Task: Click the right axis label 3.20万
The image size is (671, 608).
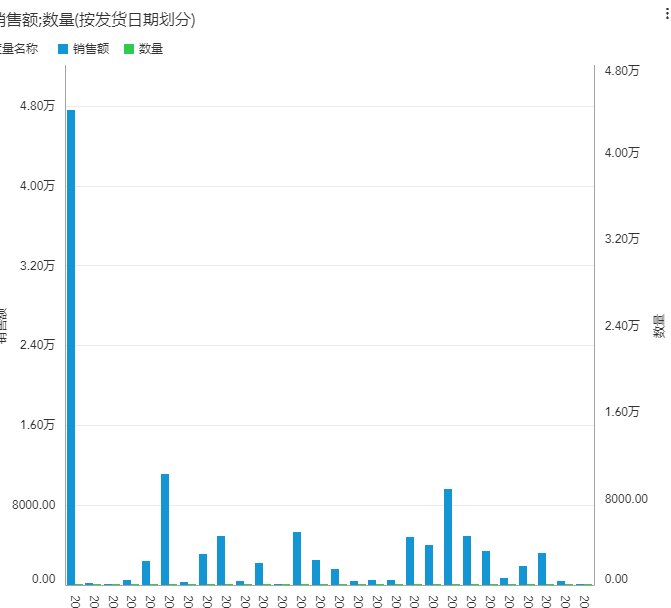Action: pyautogui.click(x=622, y=239)
